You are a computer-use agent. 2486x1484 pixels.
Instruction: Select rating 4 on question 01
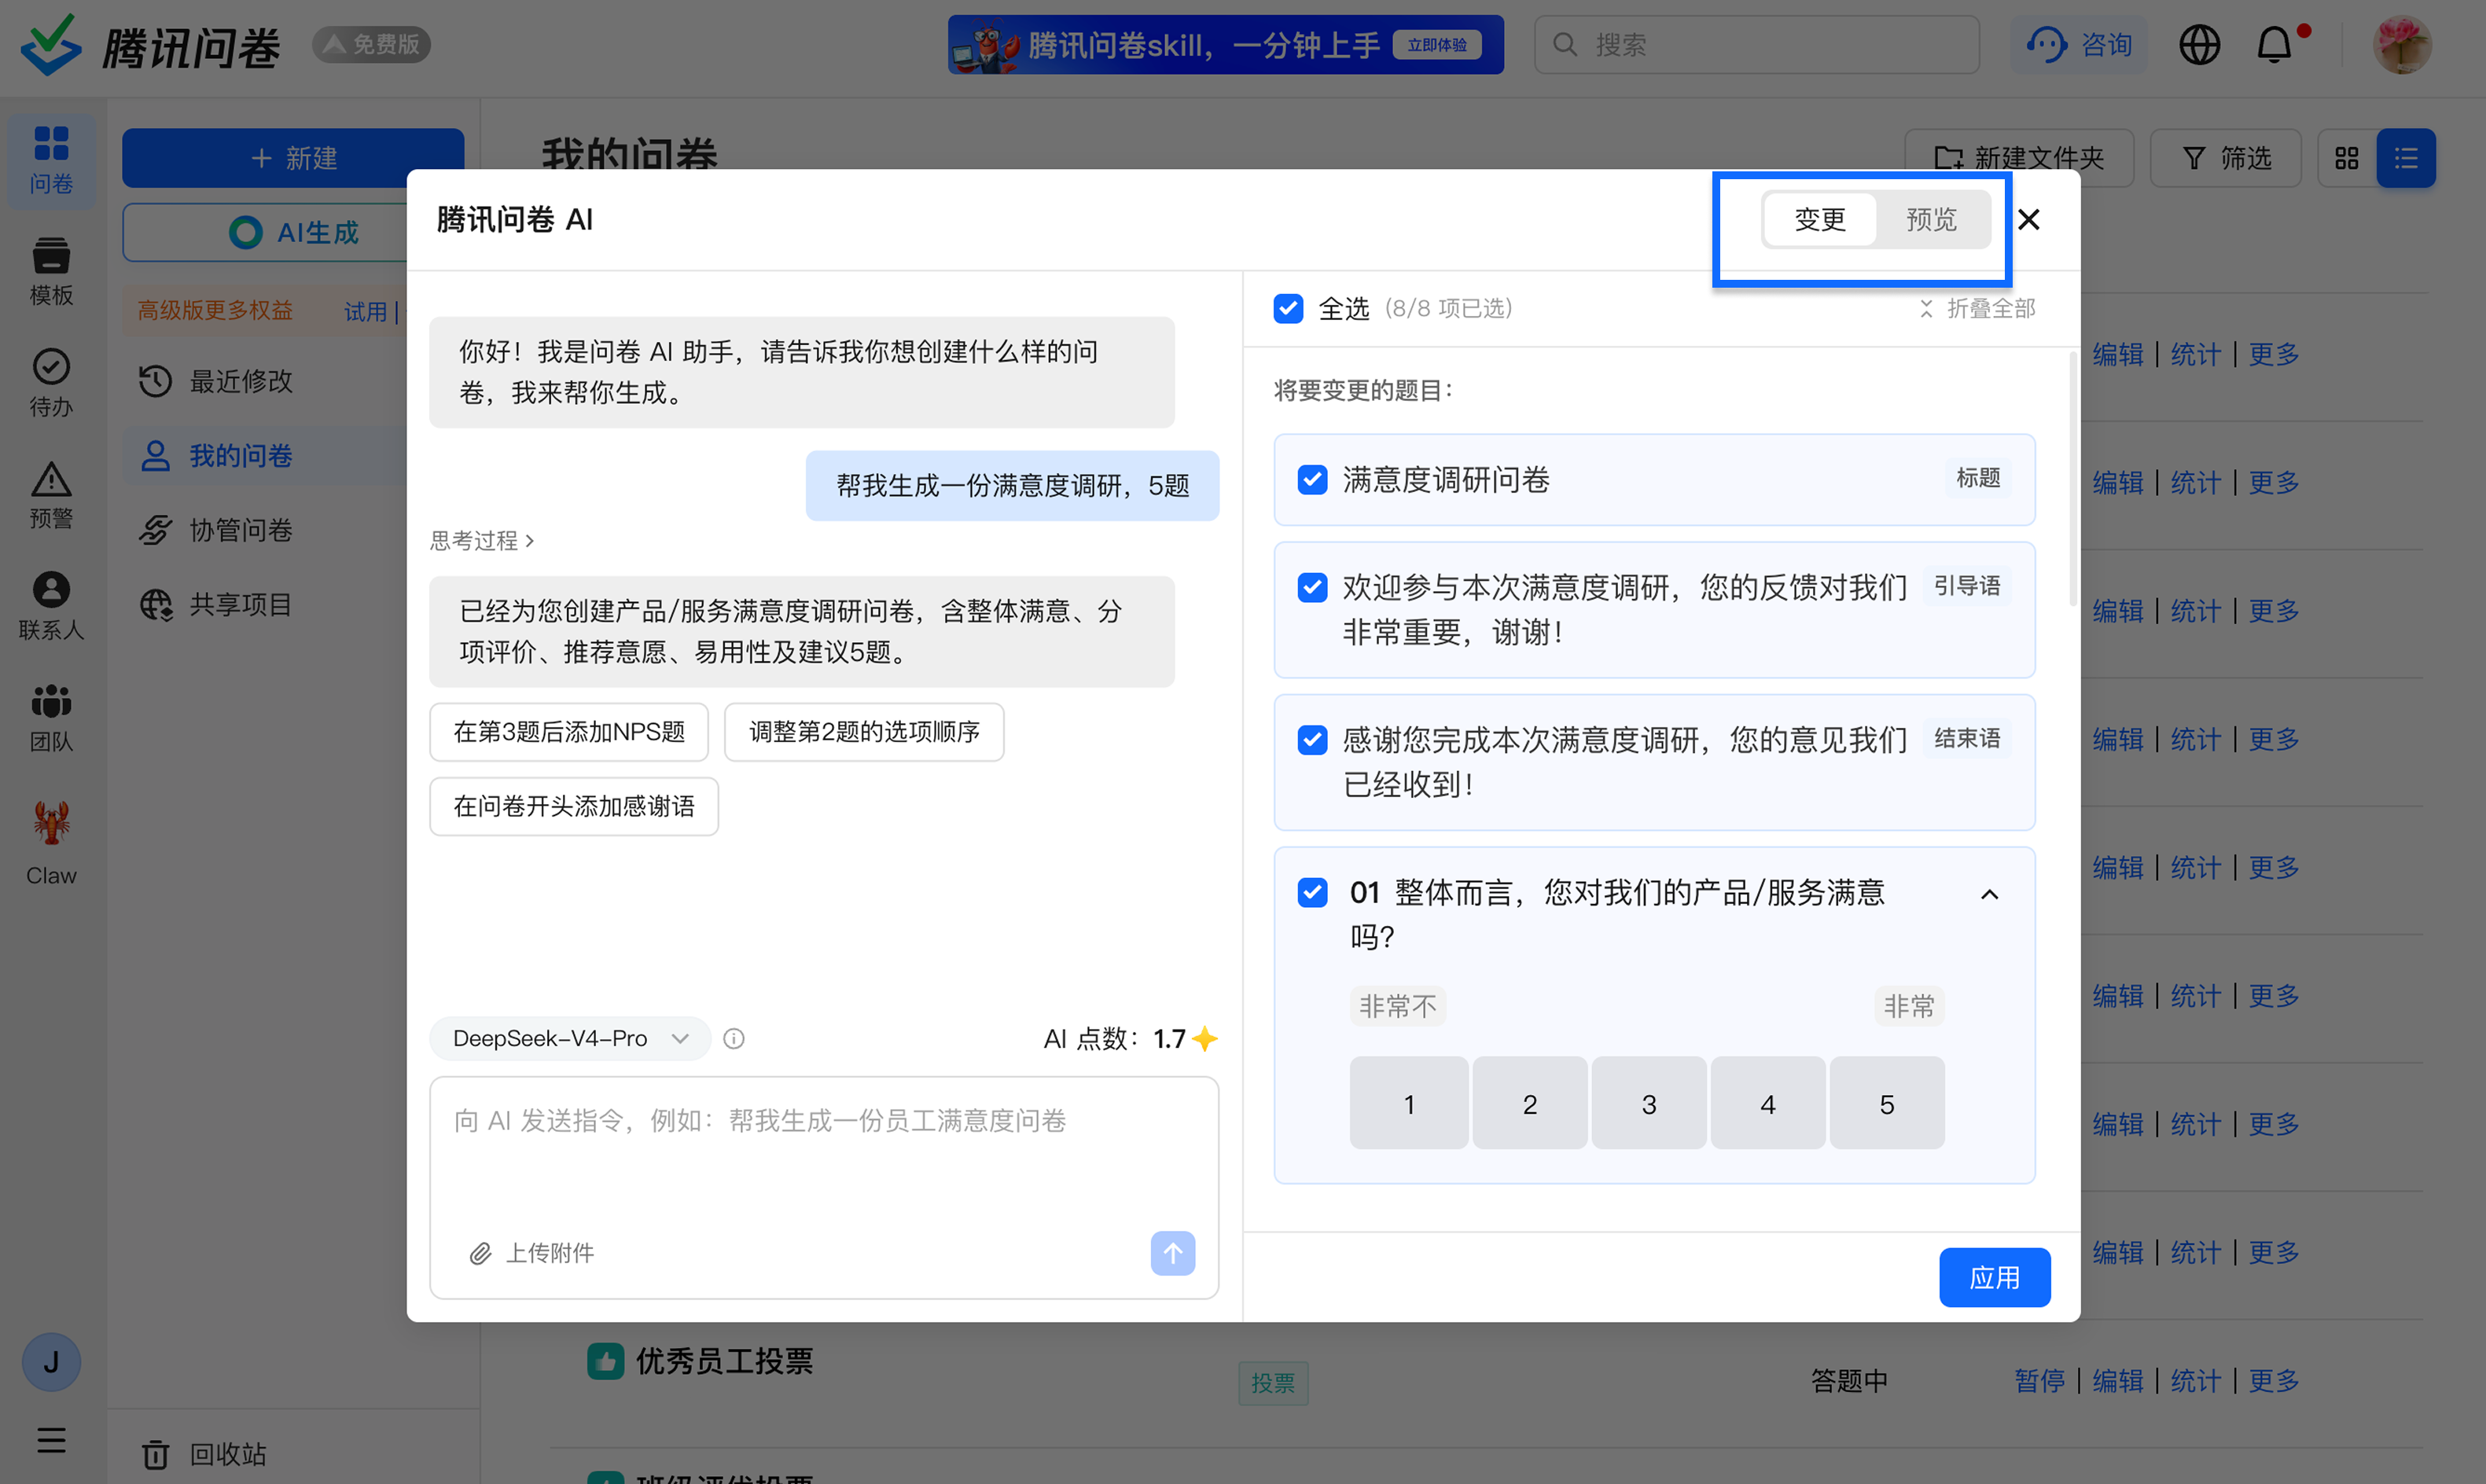pos(1767,1103)
